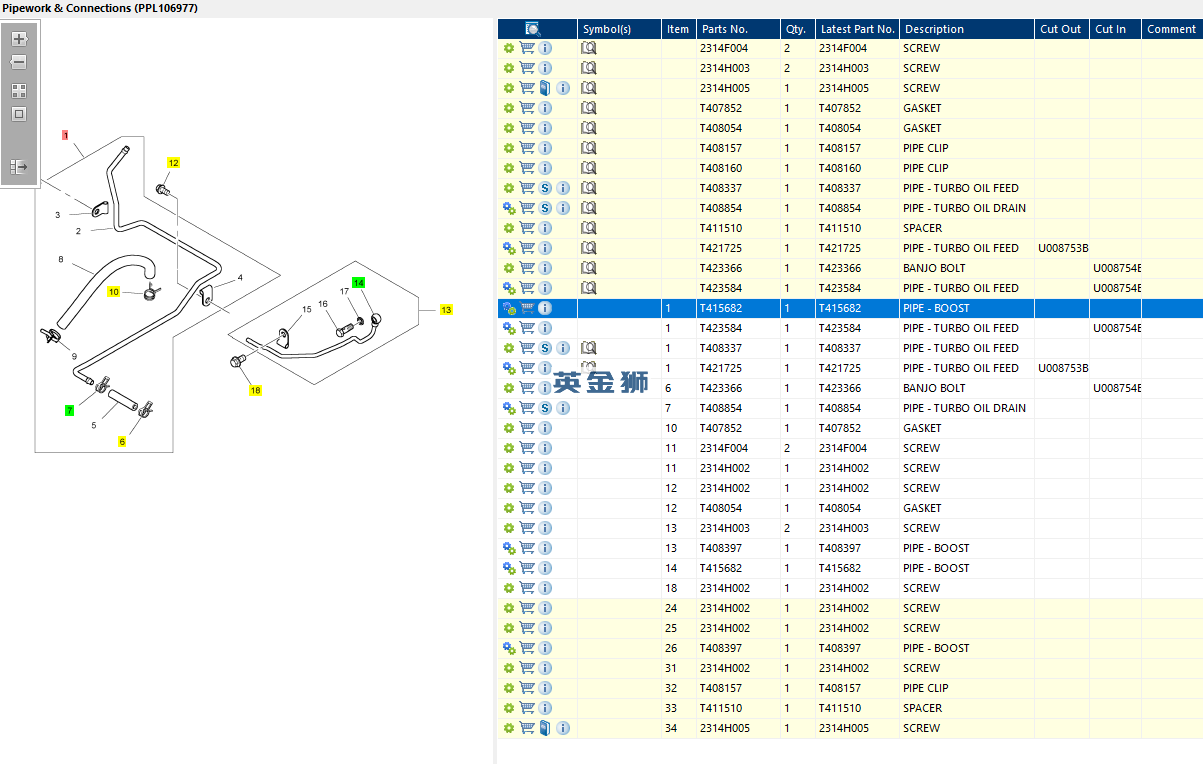This screenshot has width=1203, height=764.
Task: Sort by the Qty. column header
Action: point(796,29)
